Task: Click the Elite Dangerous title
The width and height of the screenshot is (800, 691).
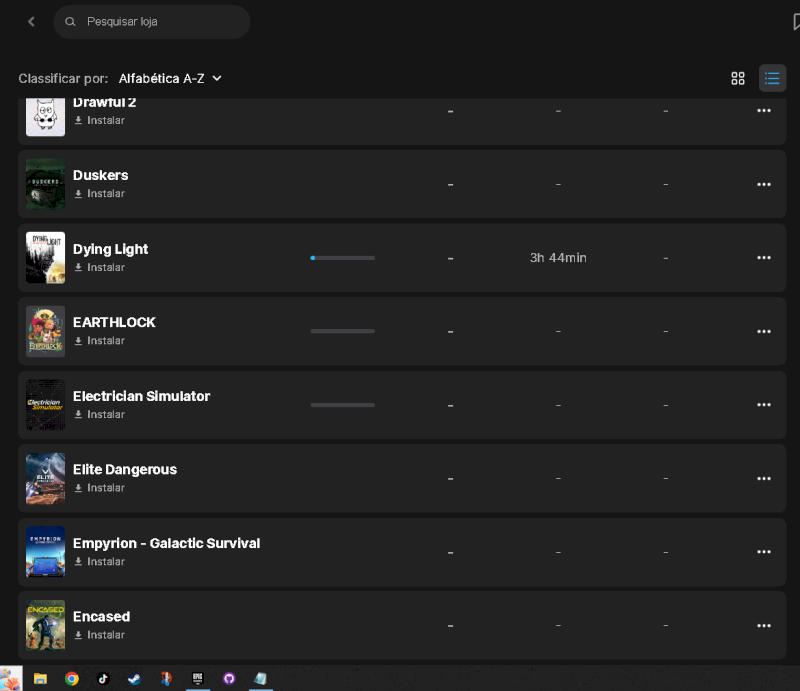Action: click(125, 470)
